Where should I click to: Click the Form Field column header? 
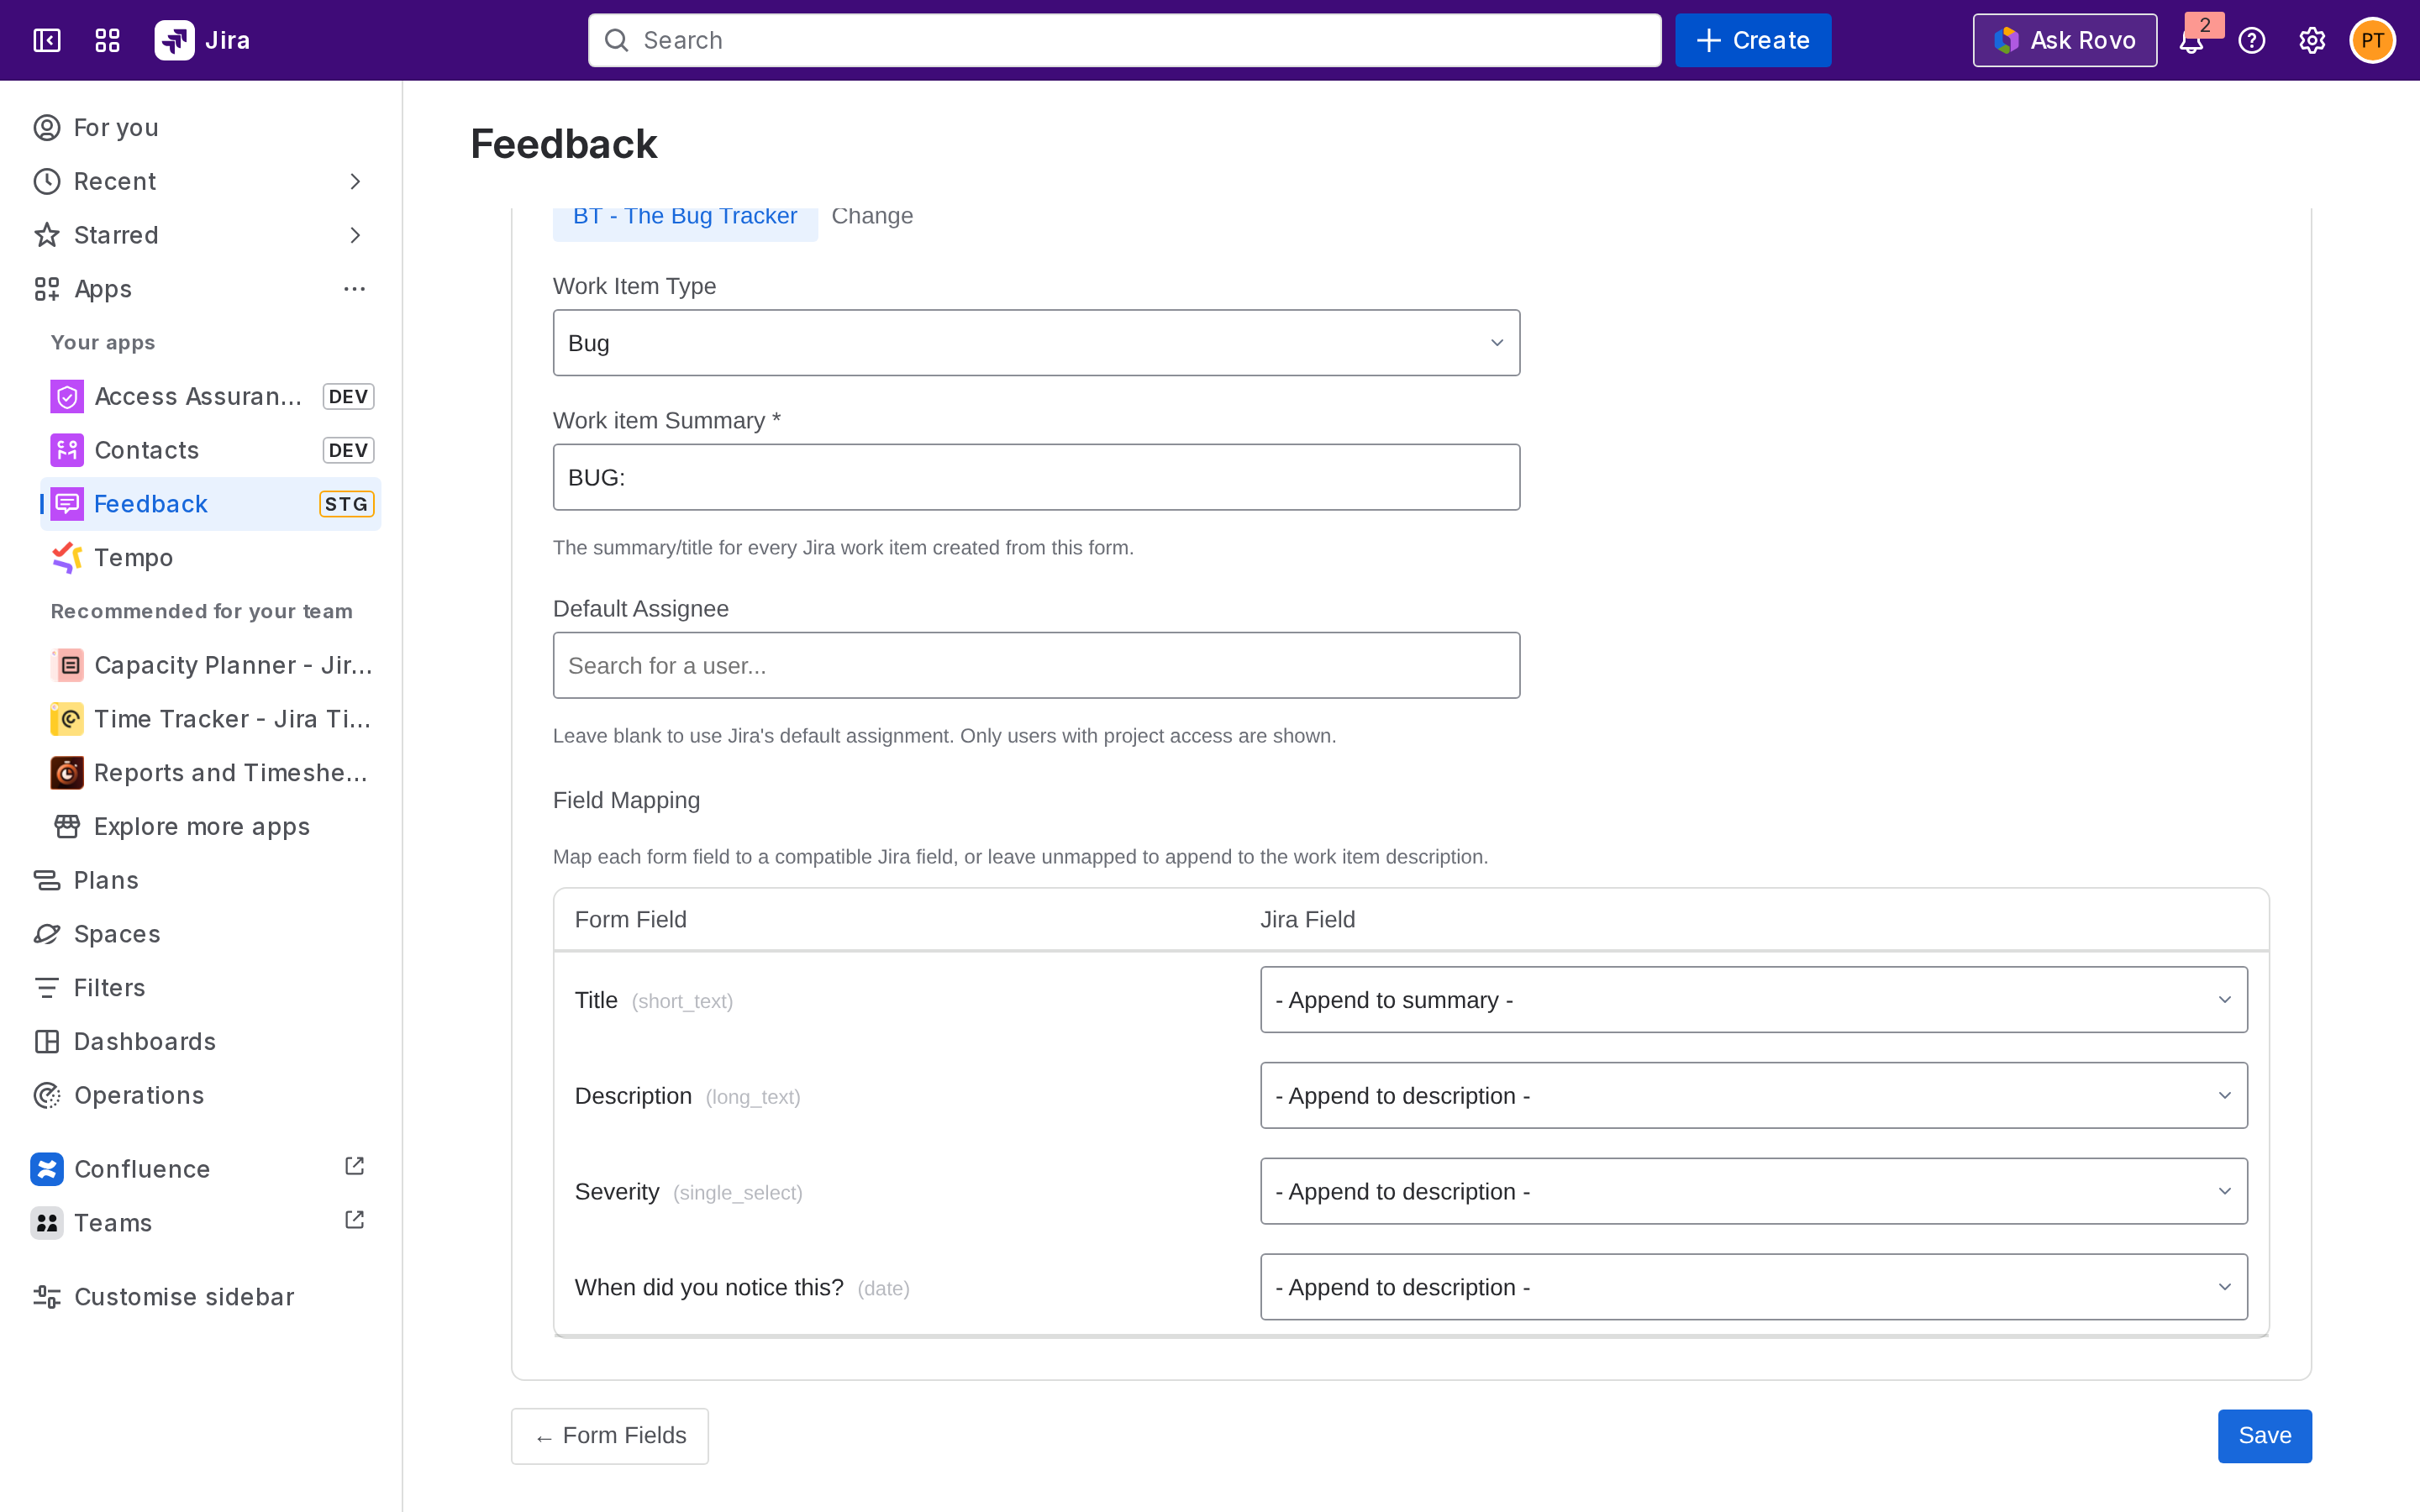[631, 920]
